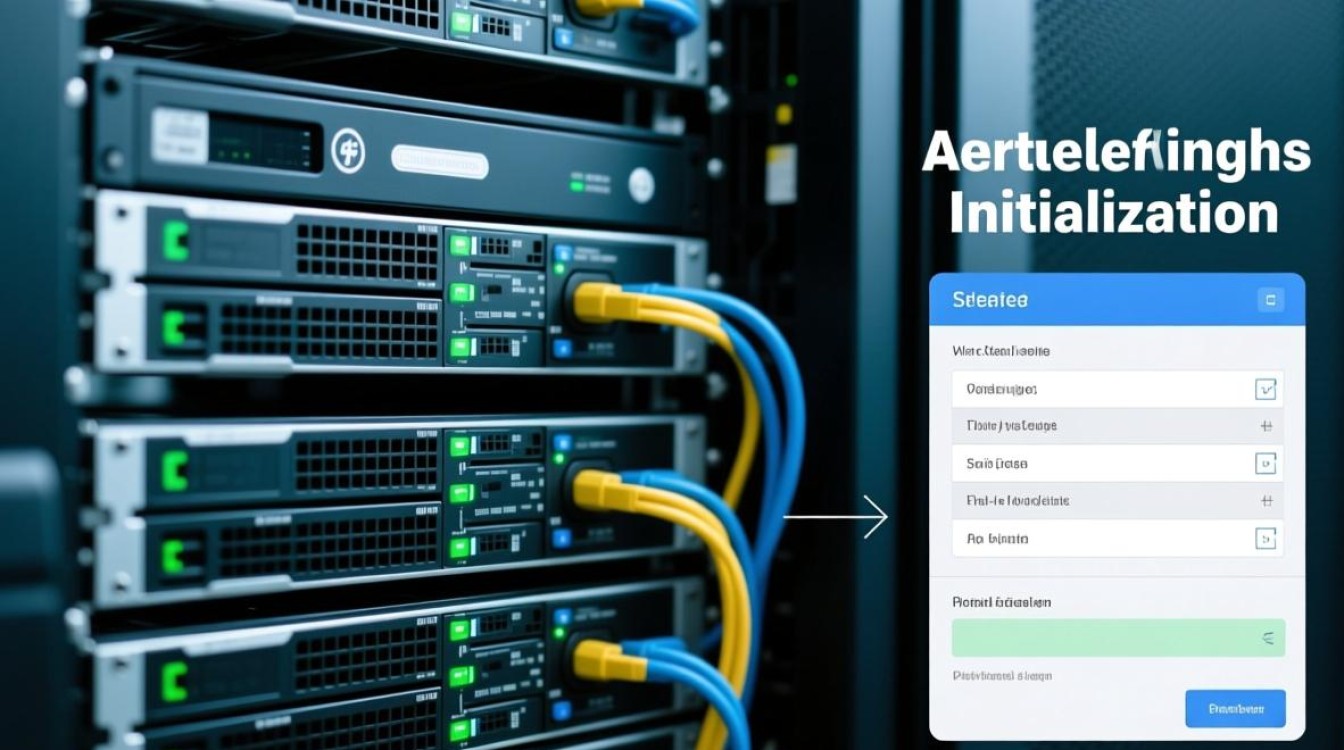Click the "Initialization" heading text

(x=1113, y=214)
